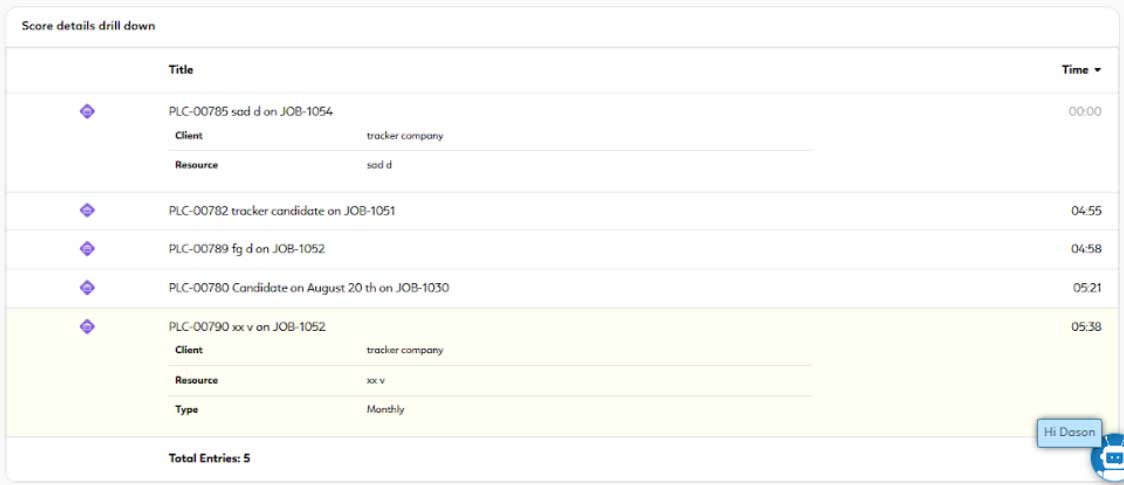The width and height of the screenshot is (1124, 485).
Task: Click tracker company under PLC-00785
Action: click(x=405, y=135)
